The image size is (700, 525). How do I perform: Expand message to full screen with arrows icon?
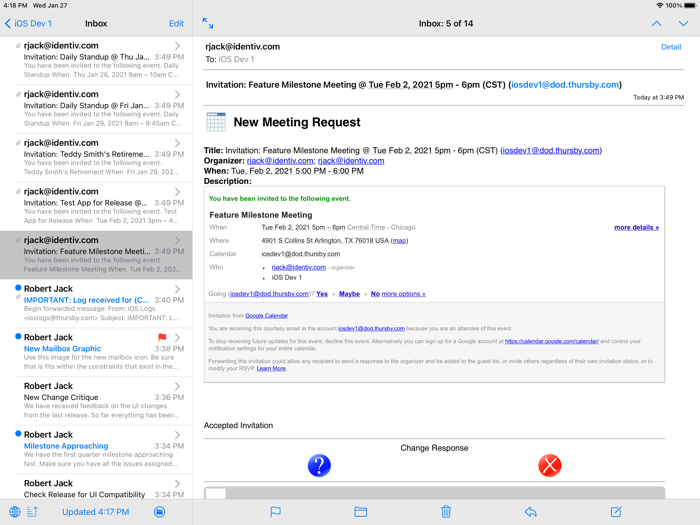pos(208,23)
